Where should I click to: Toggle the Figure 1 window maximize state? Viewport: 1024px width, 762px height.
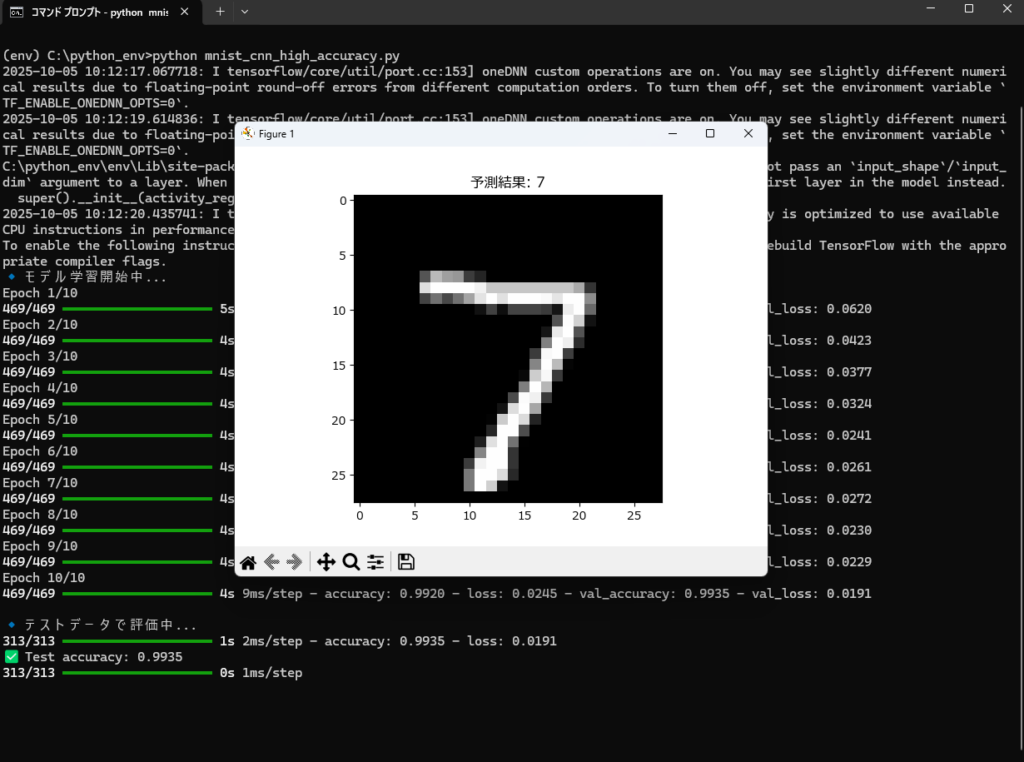(710, 132)
